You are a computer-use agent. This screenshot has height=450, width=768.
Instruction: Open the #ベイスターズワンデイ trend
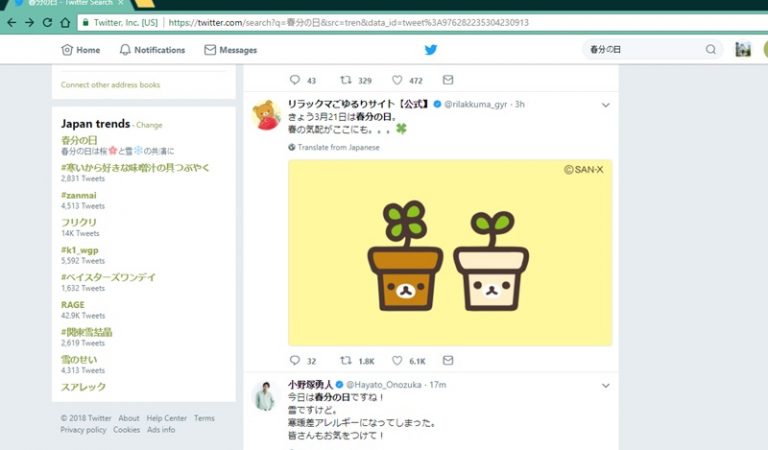(108, 277)
